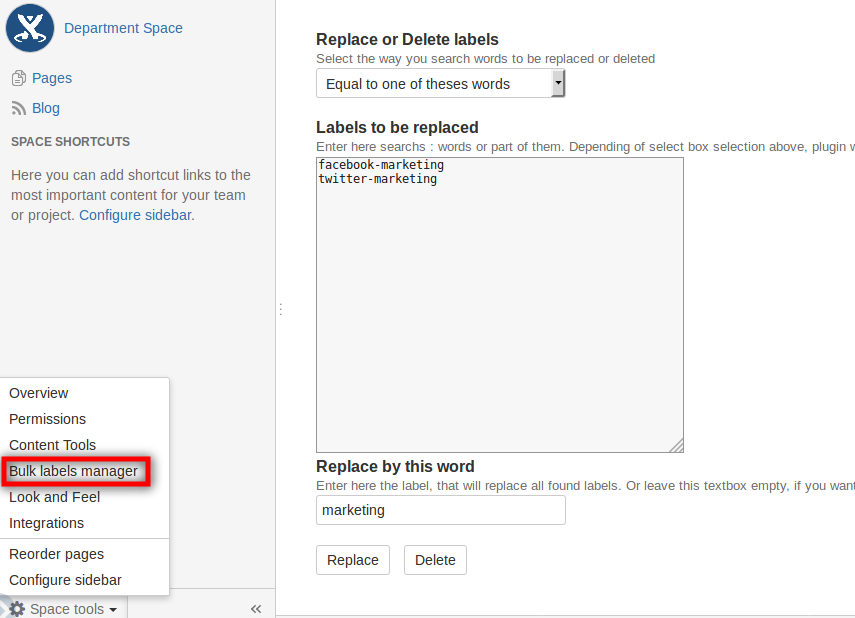Open the search mode dropdown

tap(440, 84)
